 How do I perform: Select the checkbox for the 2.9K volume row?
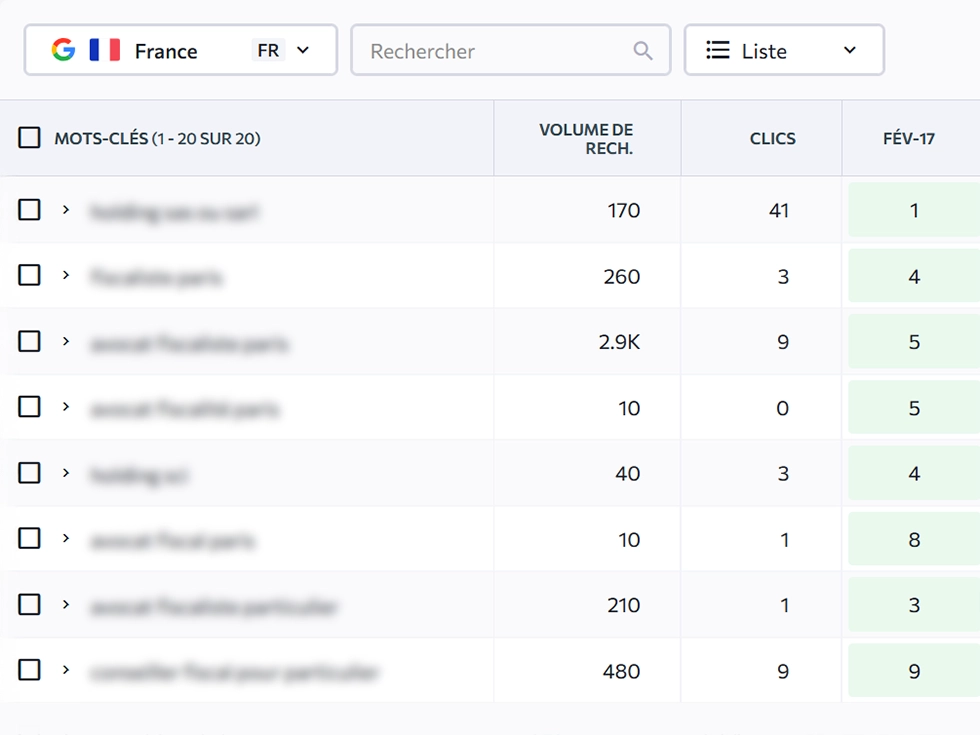(30, 342)
